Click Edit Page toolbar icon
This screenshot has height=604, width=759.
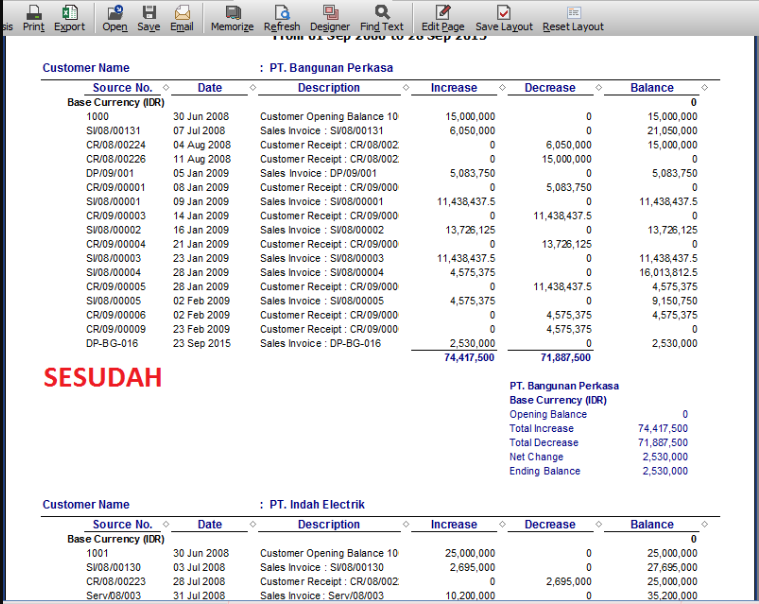[x=442, y=18]
